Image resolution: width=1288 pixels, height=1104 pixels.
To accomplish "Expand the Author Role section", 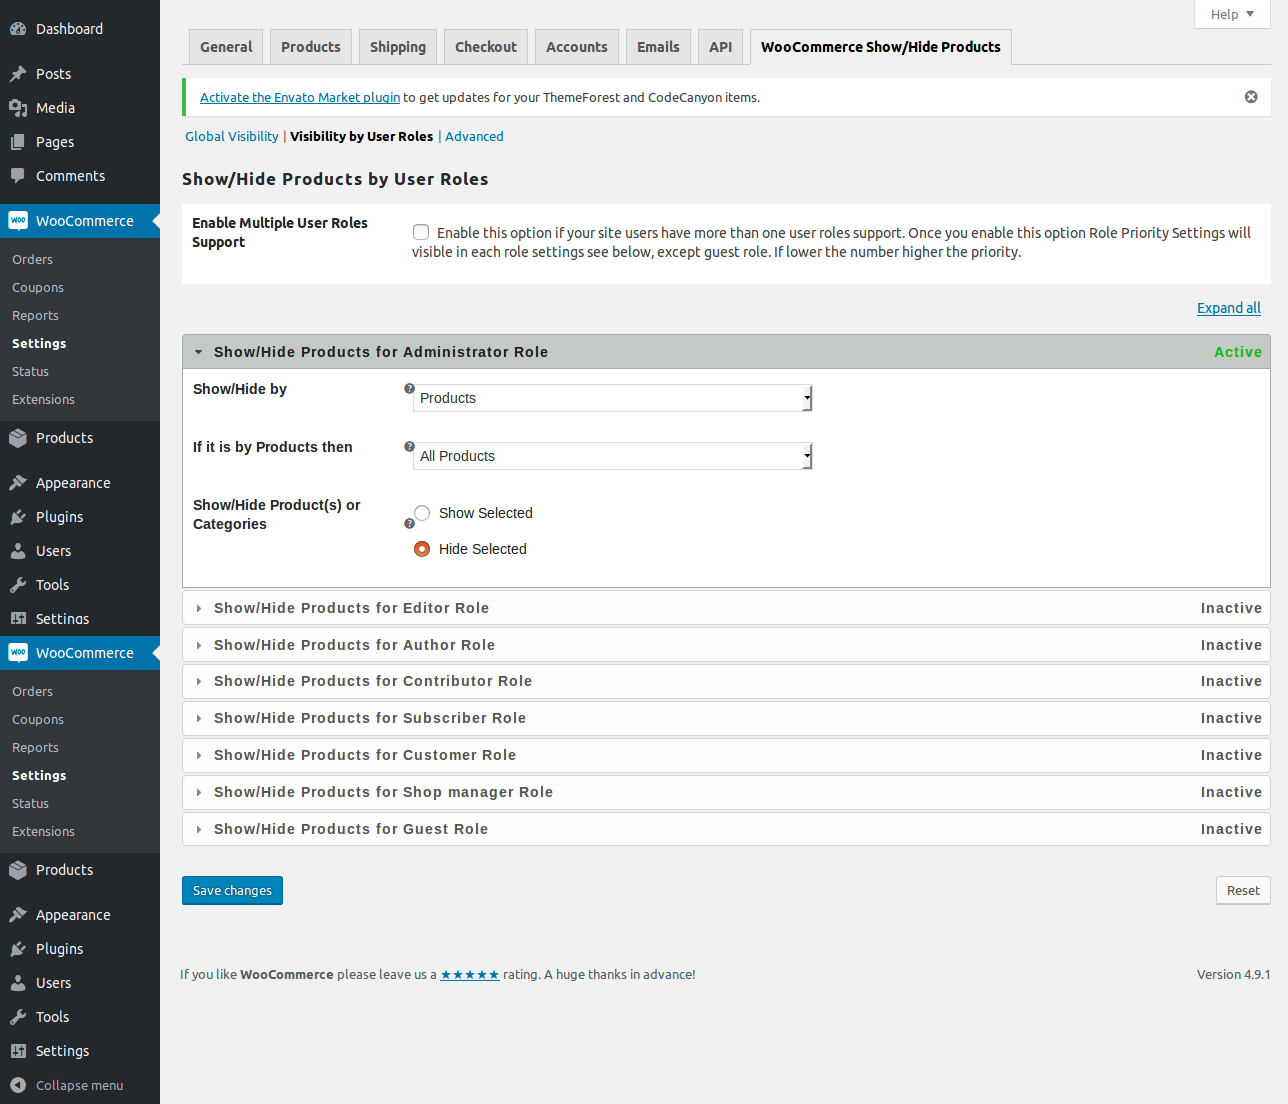I will coord(726,645).
